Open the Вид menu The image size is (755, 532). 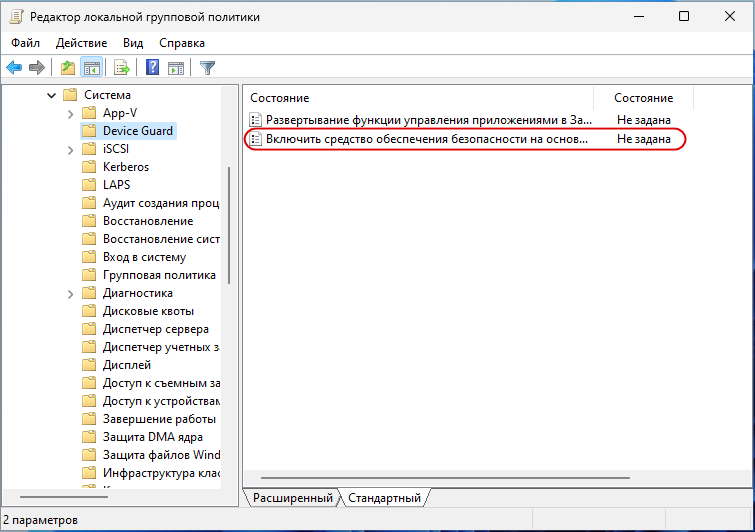click(133, 43)
